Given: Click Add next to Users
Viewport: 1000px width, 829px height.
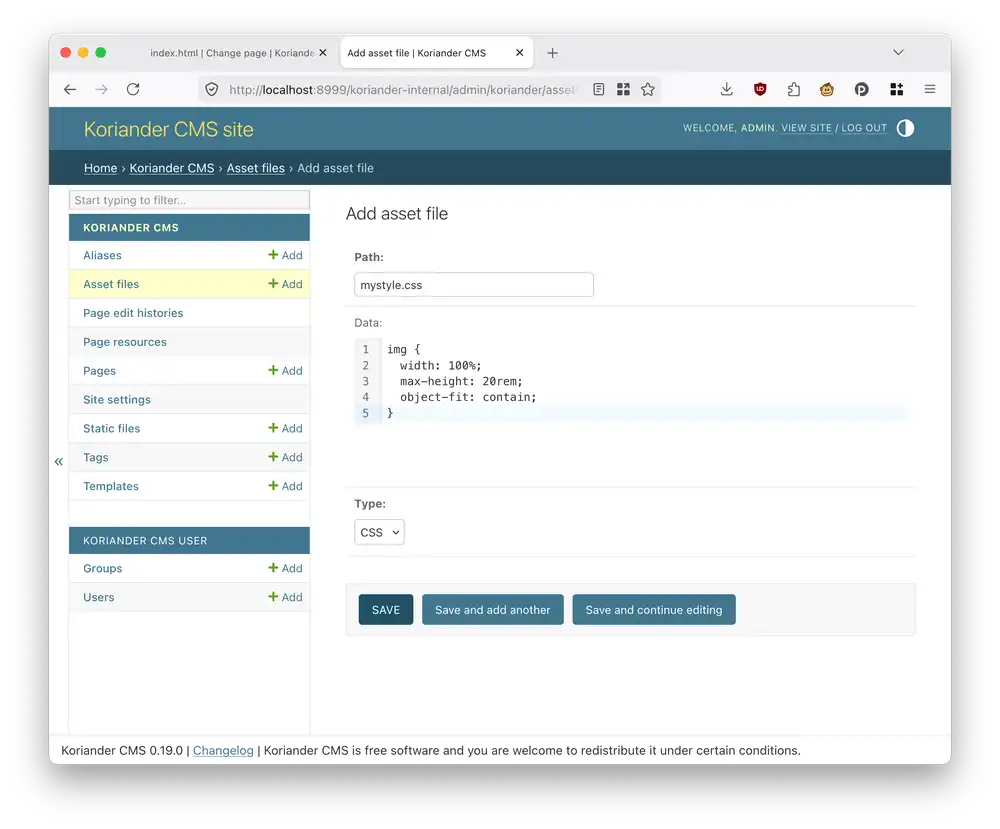Looking at the screenshot, I should [285, 598].
